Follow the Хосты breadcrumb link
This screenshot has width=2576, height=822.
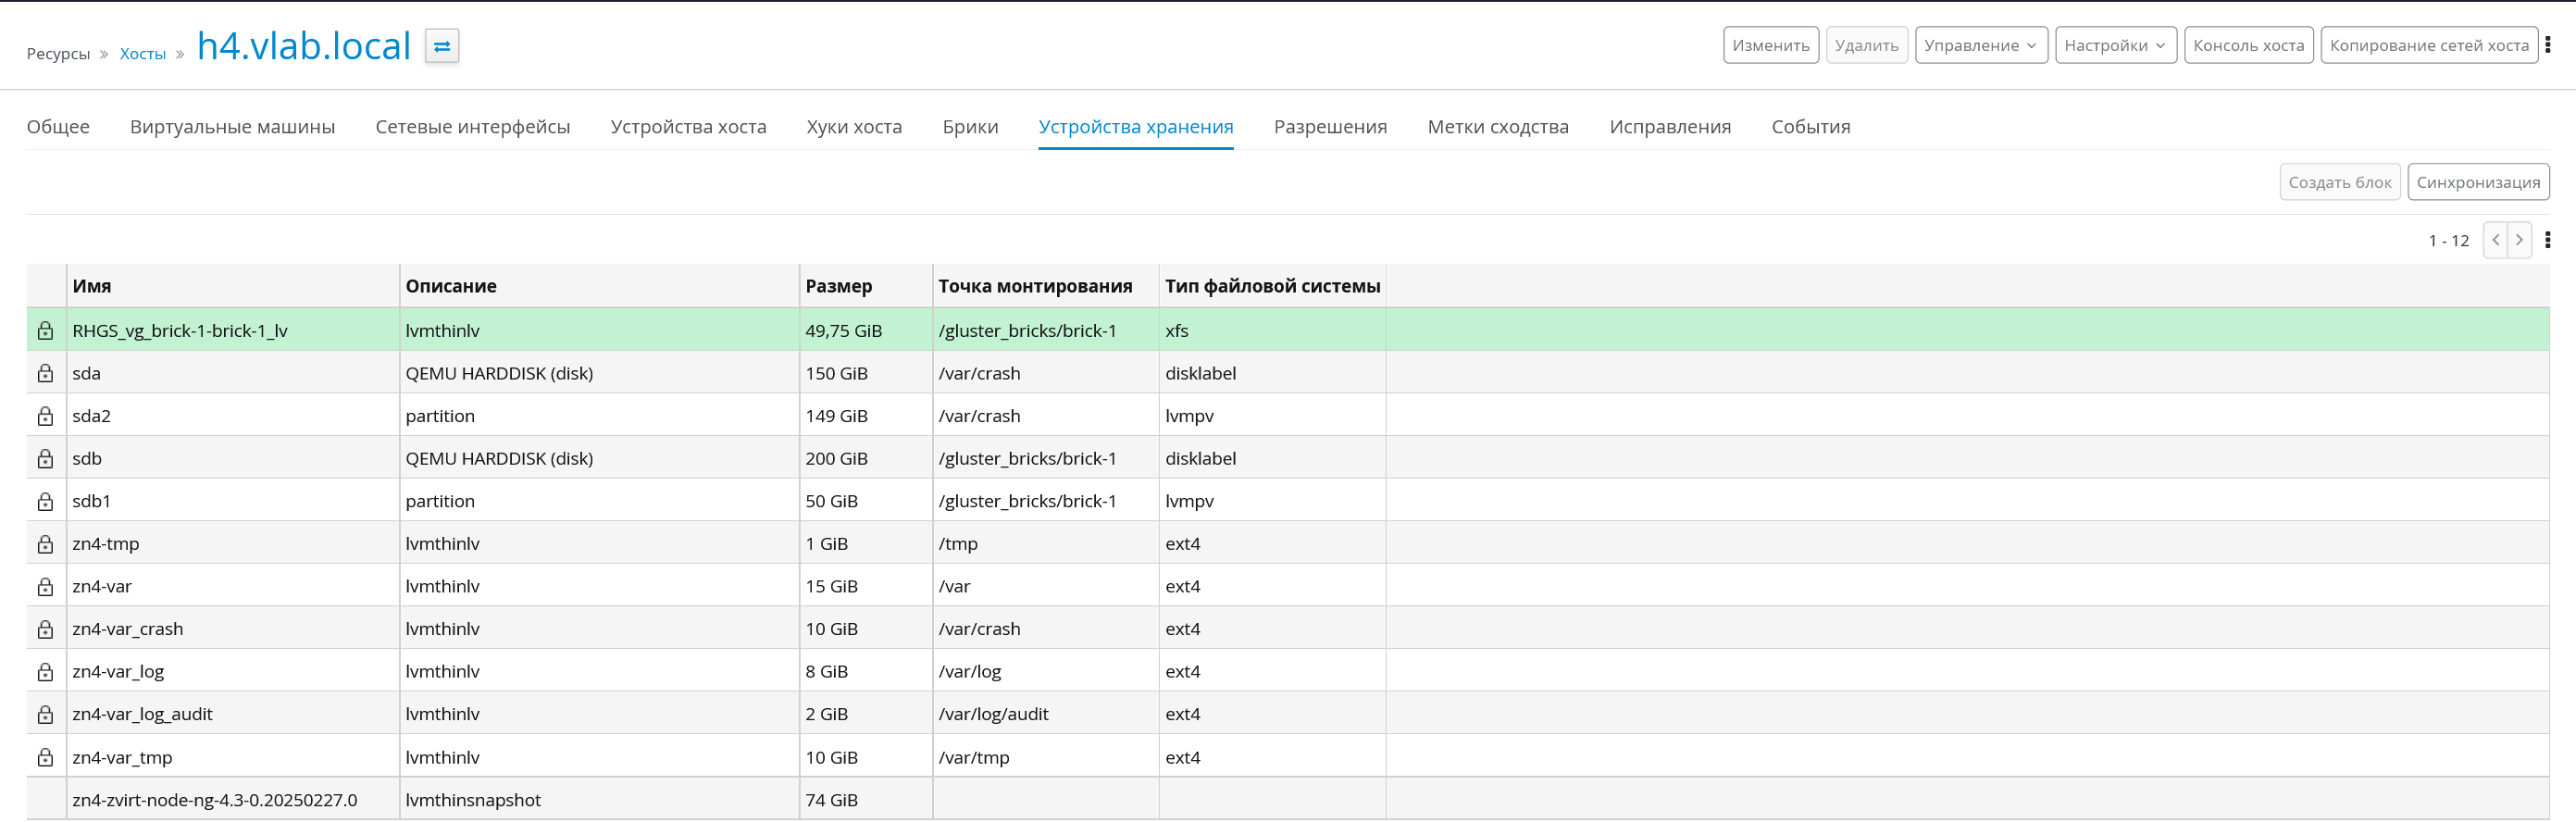(143, 54)
